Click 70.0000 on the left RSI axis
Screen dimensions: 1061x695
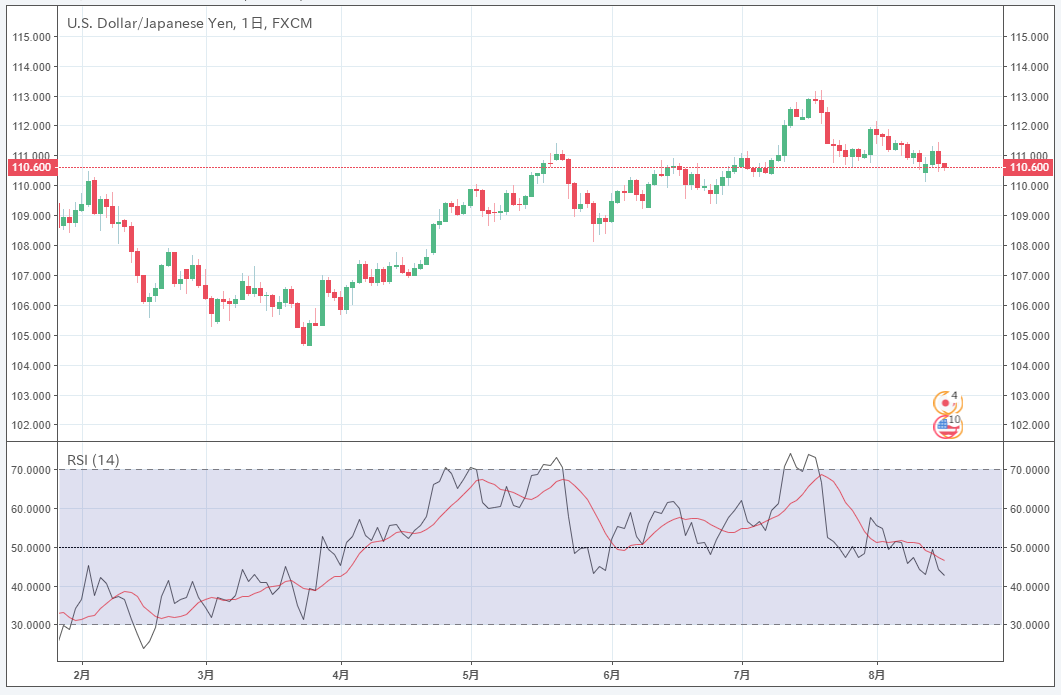(x=31, y=470)
